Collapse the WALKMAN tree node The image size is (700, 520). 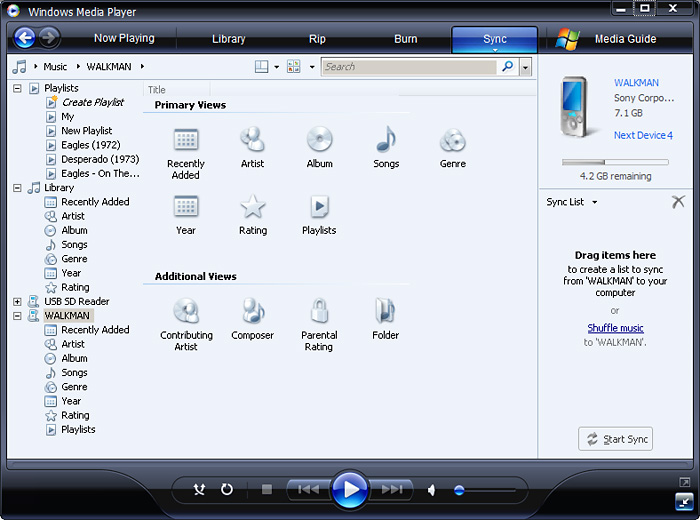pos(17,316)
